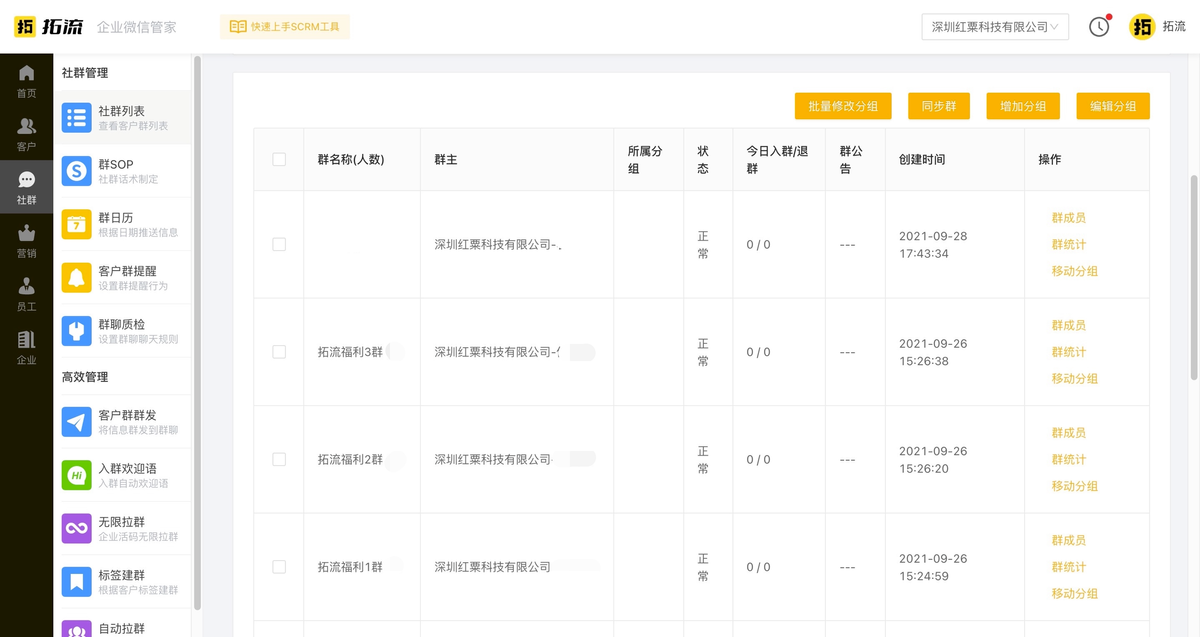This screenshot has width=1200, height=637.
Task: Toggle the select-all checkbox in table header
Action: coord(280,159)
